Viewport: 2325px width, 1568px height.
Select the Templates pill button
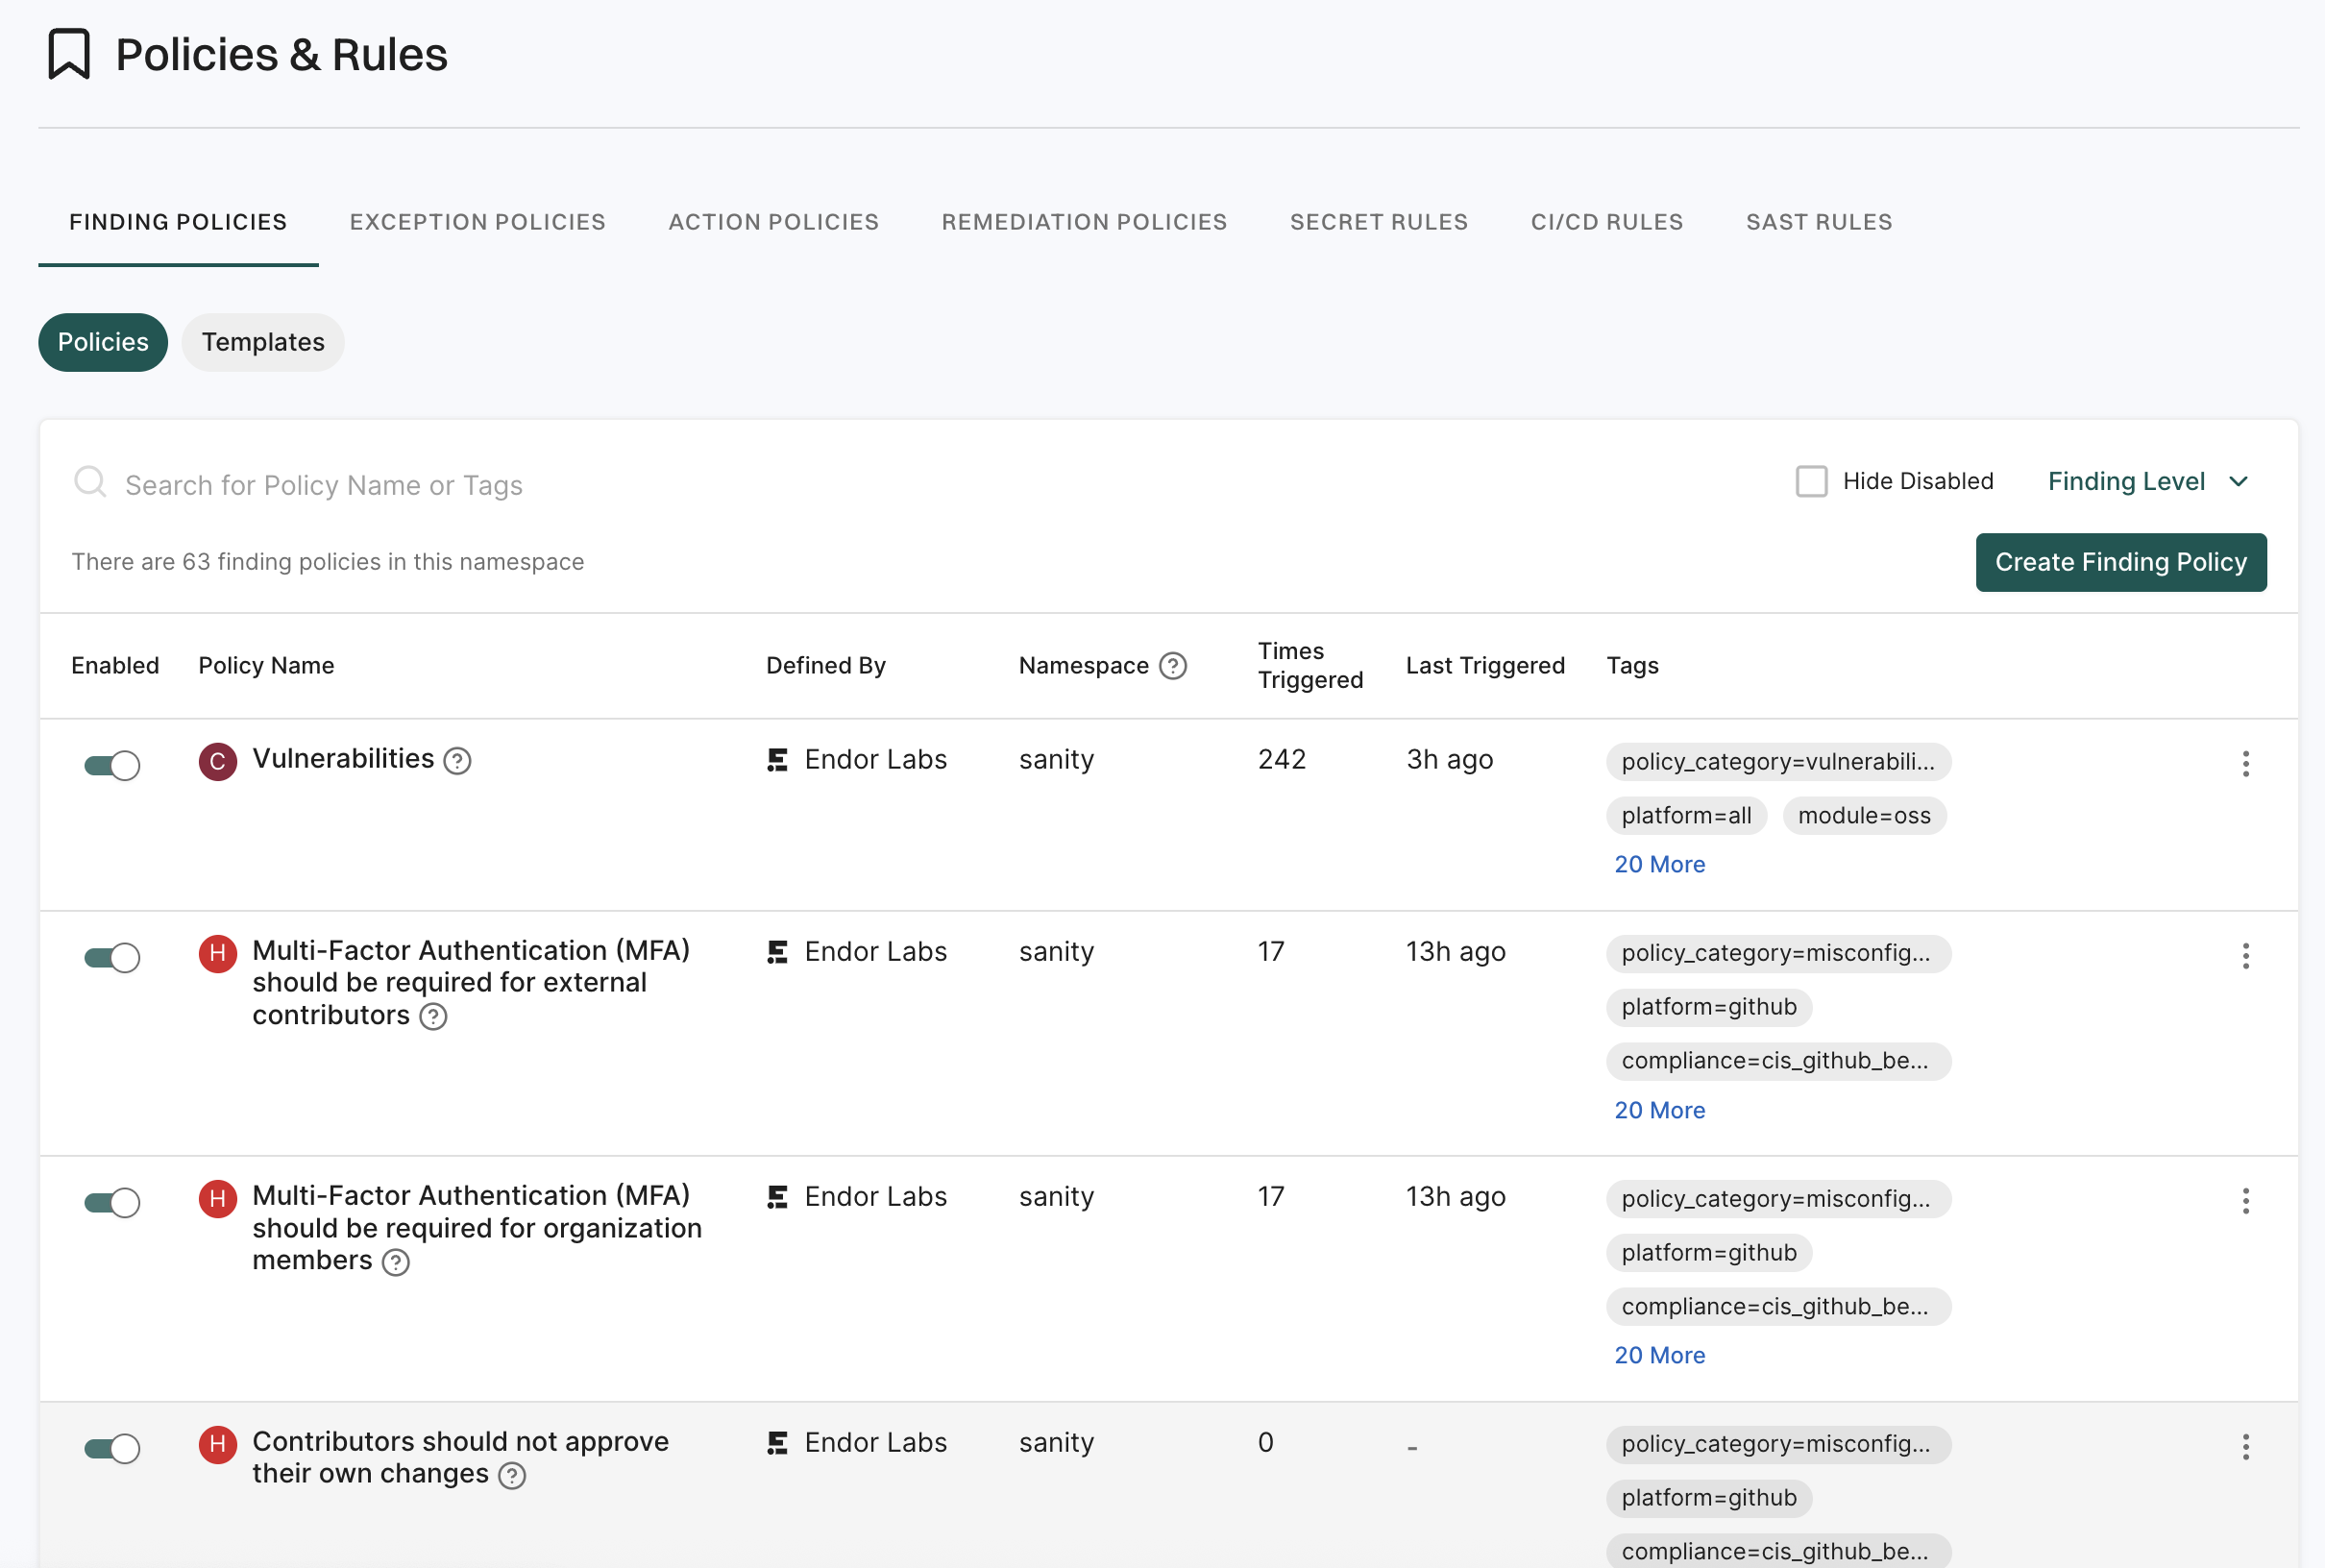[x=263, y=343]
